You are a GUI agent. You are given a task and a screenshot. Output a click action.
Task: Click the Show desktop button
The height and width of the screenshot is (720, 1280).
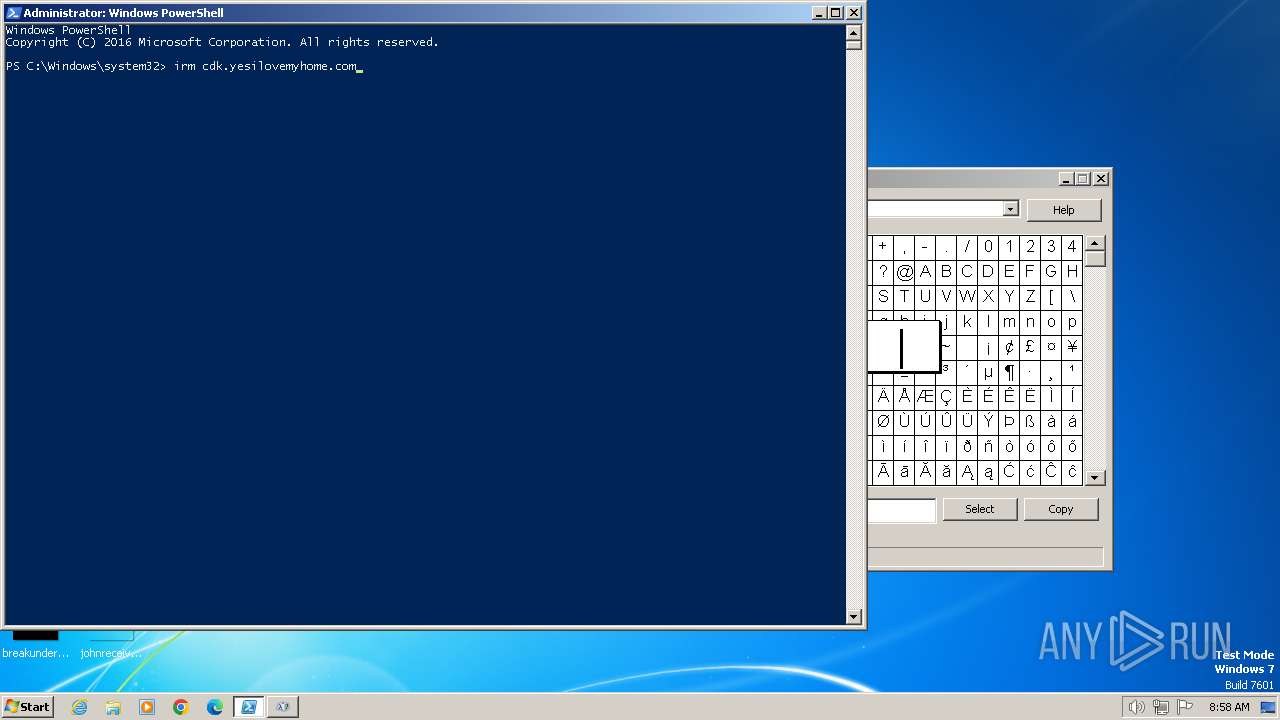pos(1268,707)
